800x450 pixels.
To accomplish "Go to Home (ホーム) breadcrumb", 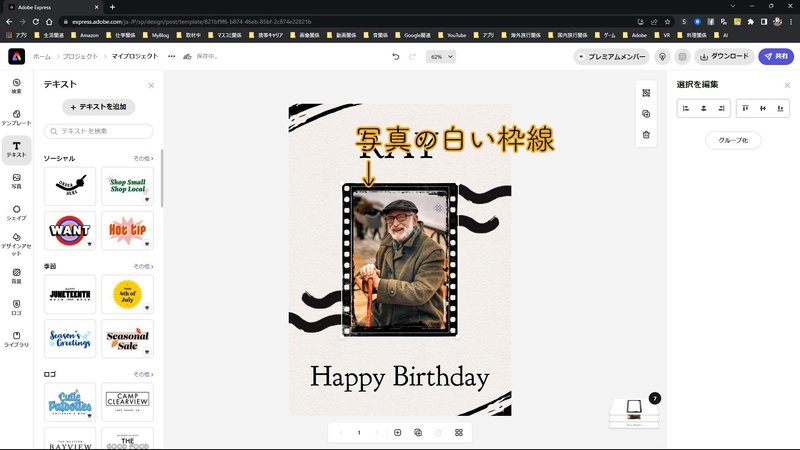I will 42,56.
